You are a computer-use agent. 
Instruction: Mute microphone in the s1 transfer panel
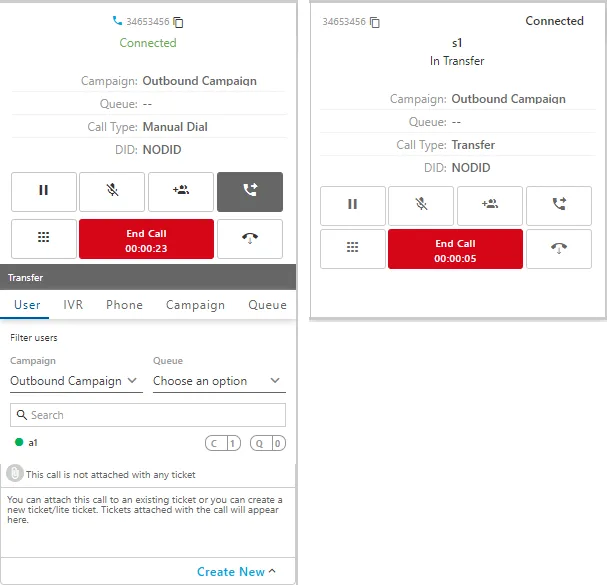(x=421, y=206)
